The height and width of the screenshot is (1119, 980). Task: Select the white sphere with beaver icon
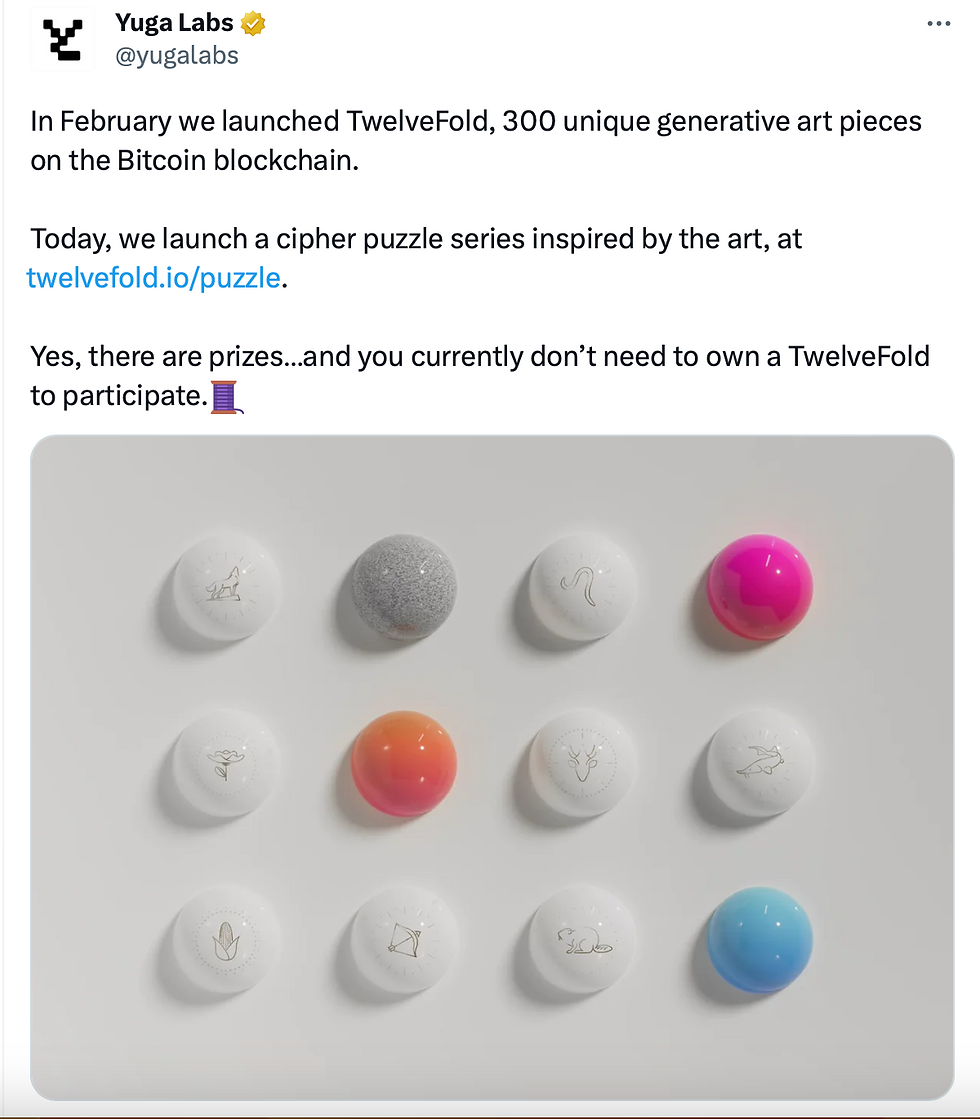point(582,940)
